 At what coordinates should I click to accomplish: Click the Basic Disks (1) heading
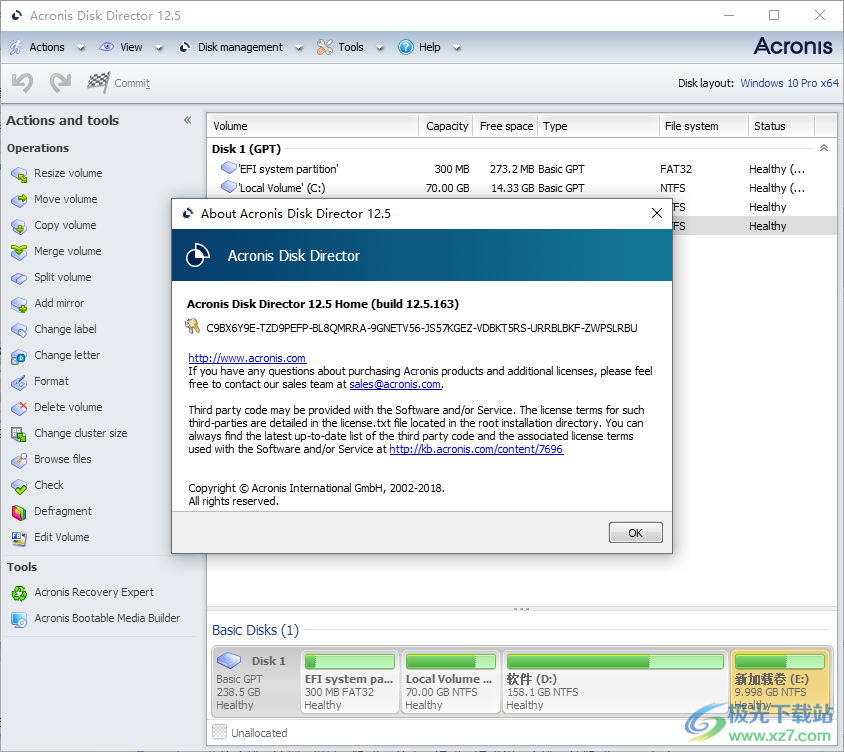255,630
